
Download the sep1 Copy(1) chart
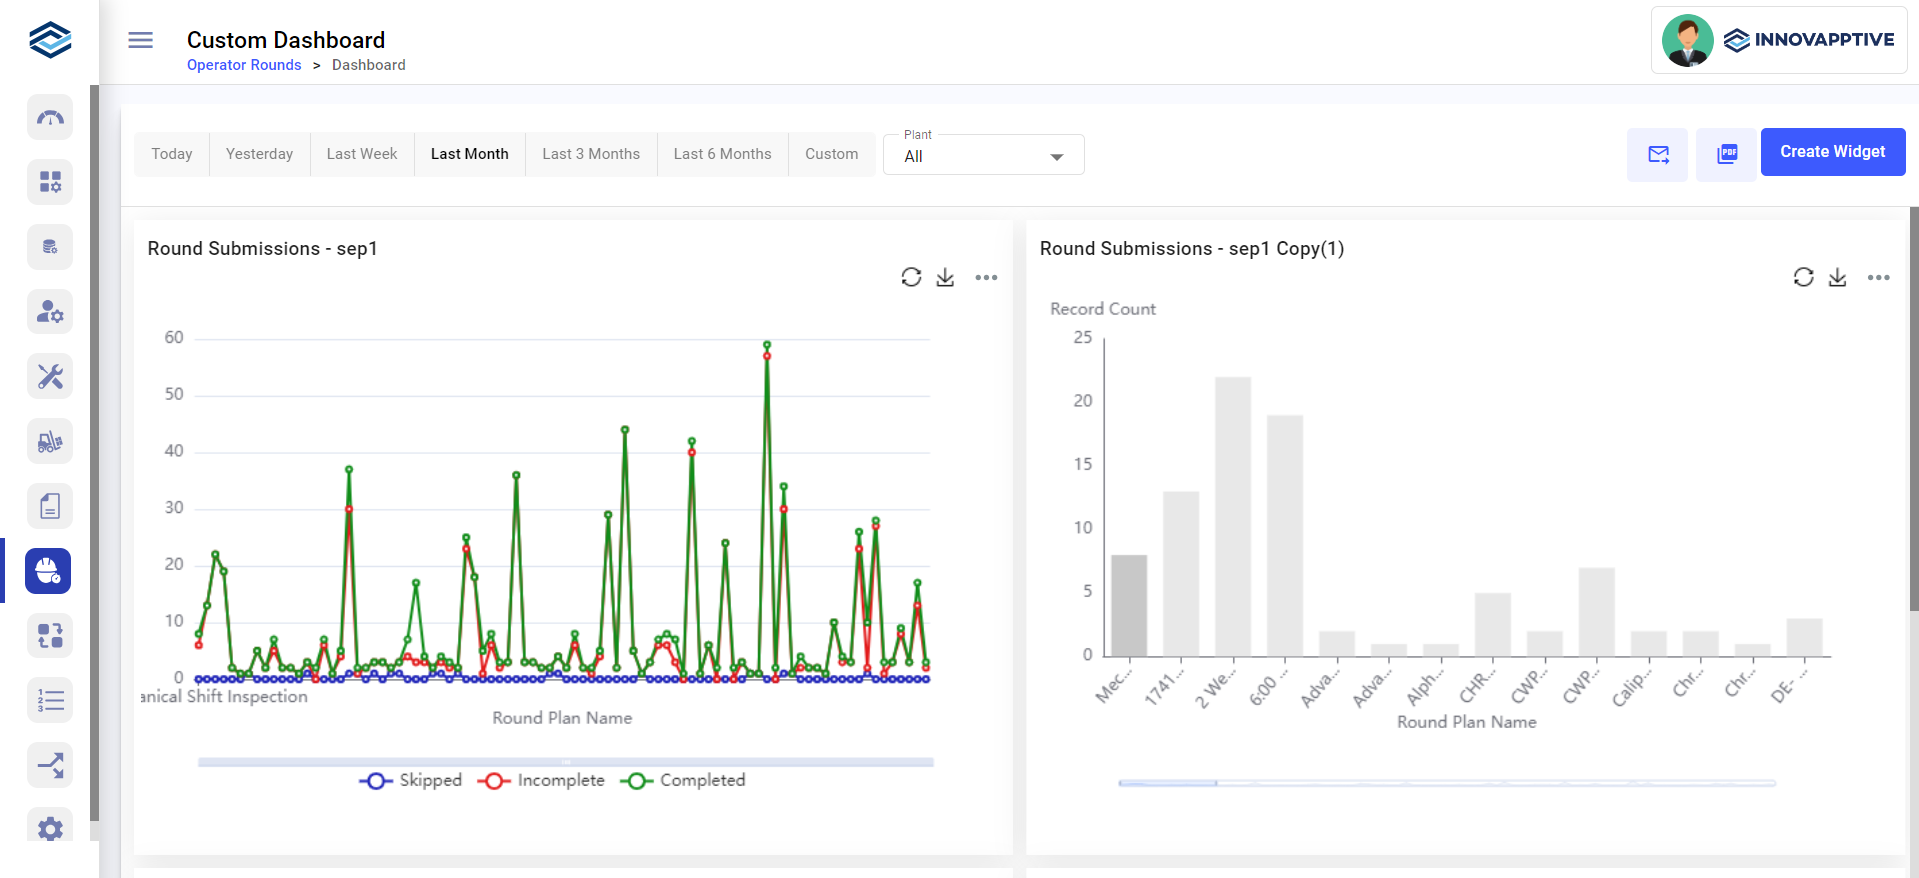tap(1837, 277)
